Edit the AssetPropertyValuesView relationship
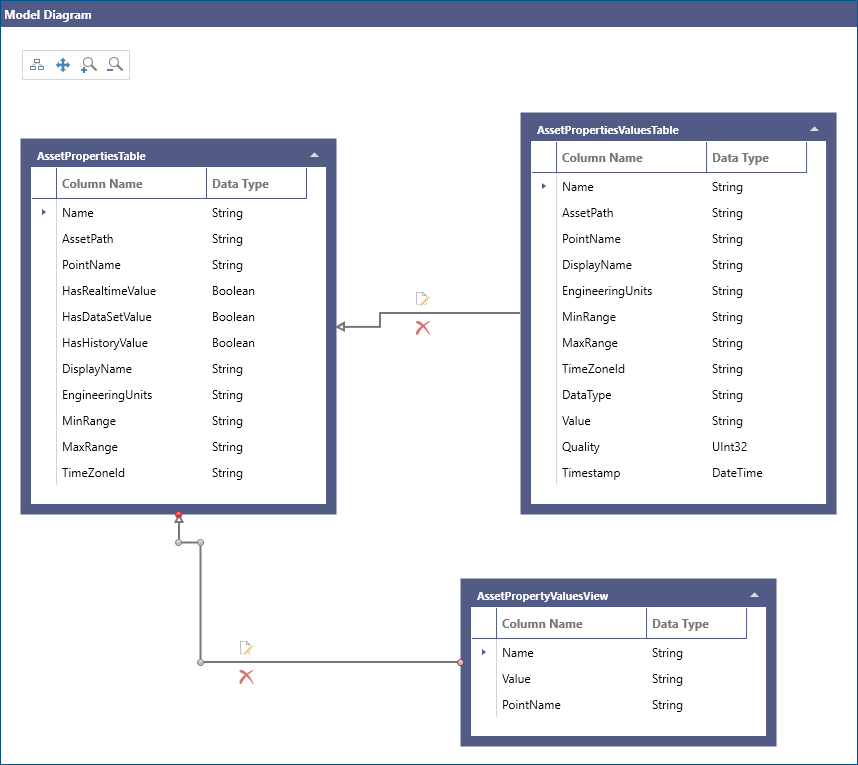 pyautogui.click(x=246, y=647)
